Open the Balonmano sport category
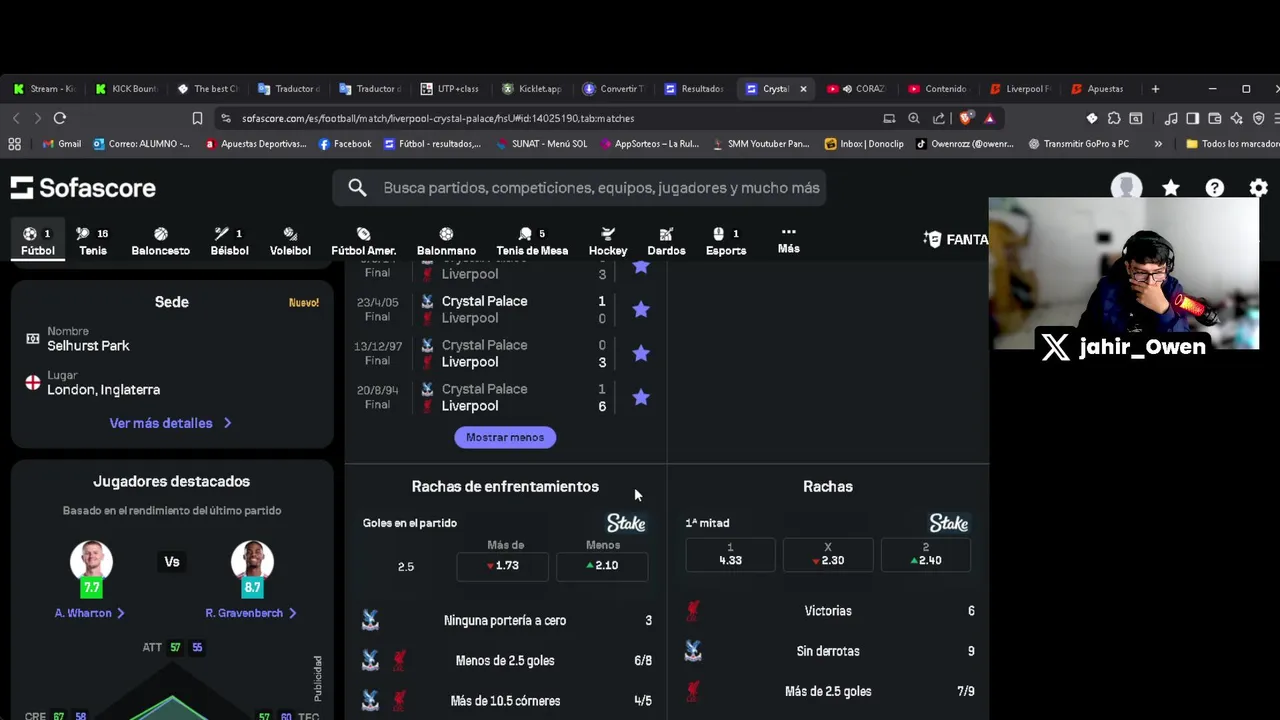Image resolution: width=1280 pixels, height=720 pixels. (446, 241)
